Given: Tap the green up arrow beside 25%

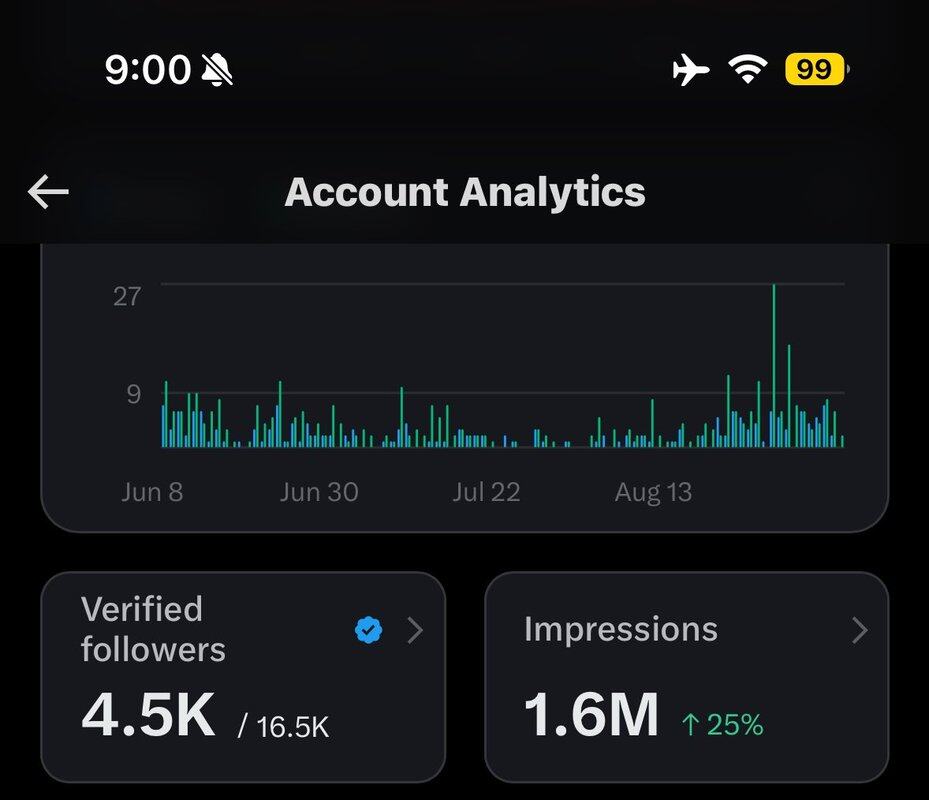Looking at the screenshot, I should click(690, 724).
